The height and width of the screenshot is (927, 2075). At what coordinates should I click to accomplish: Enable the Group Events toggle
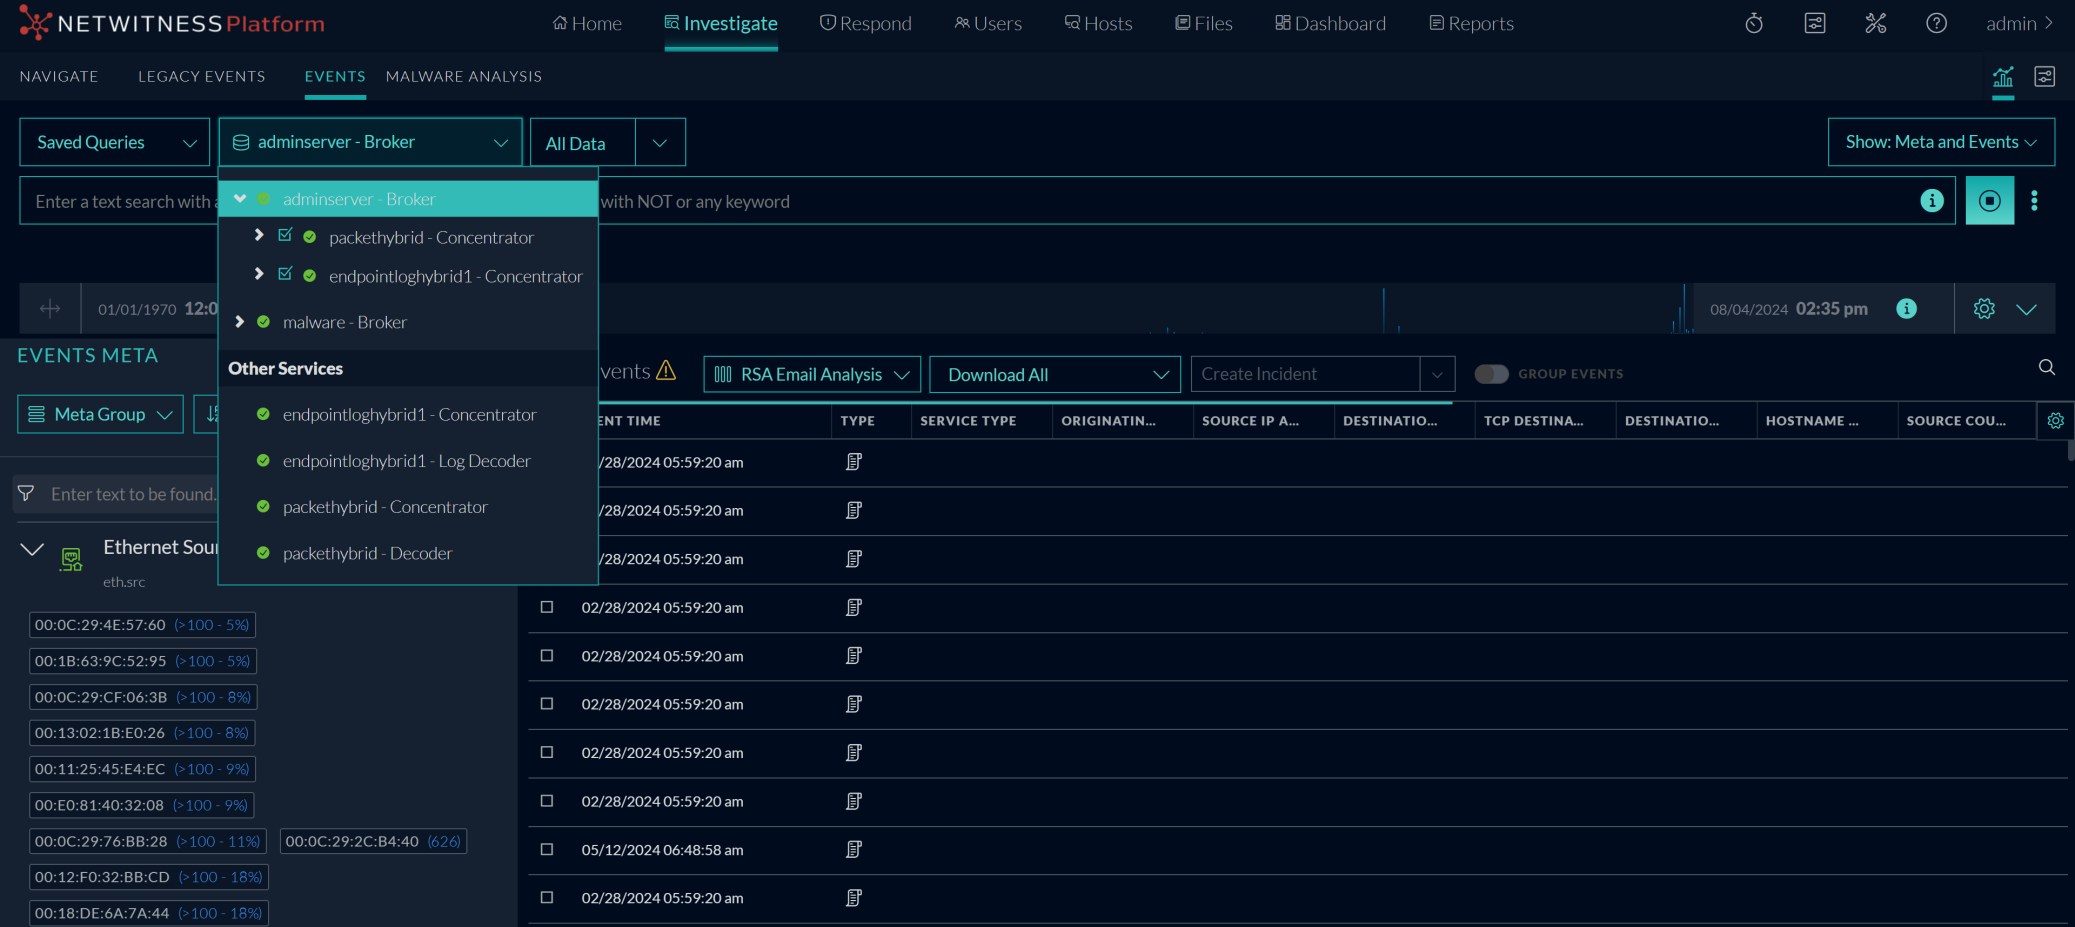pos(1491,373)
